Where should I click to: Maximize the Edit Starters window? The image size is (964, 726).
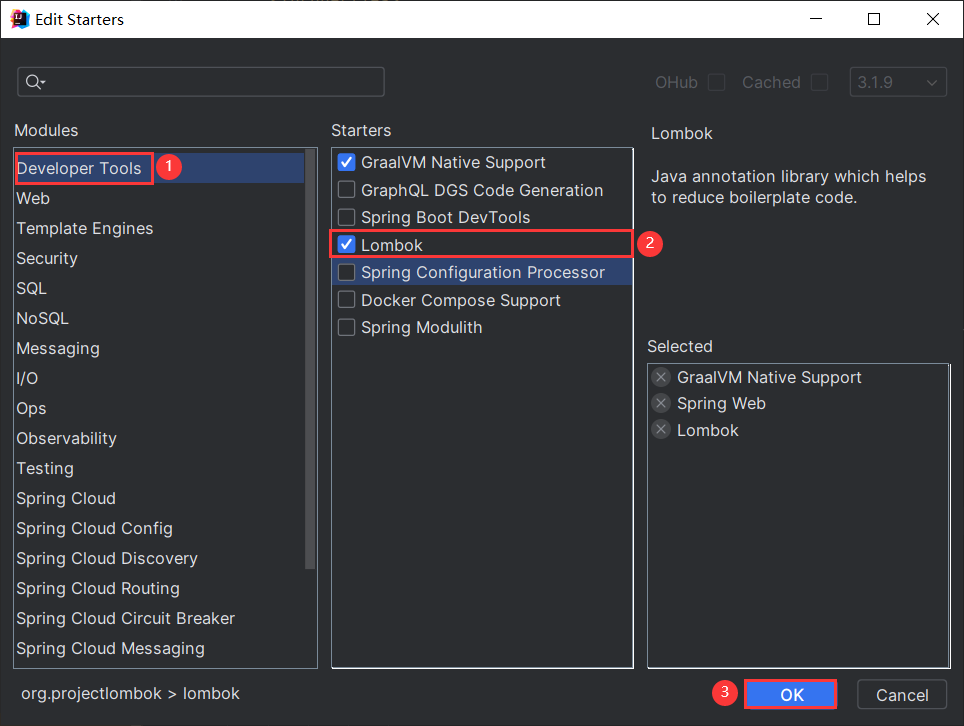point(874,19)
